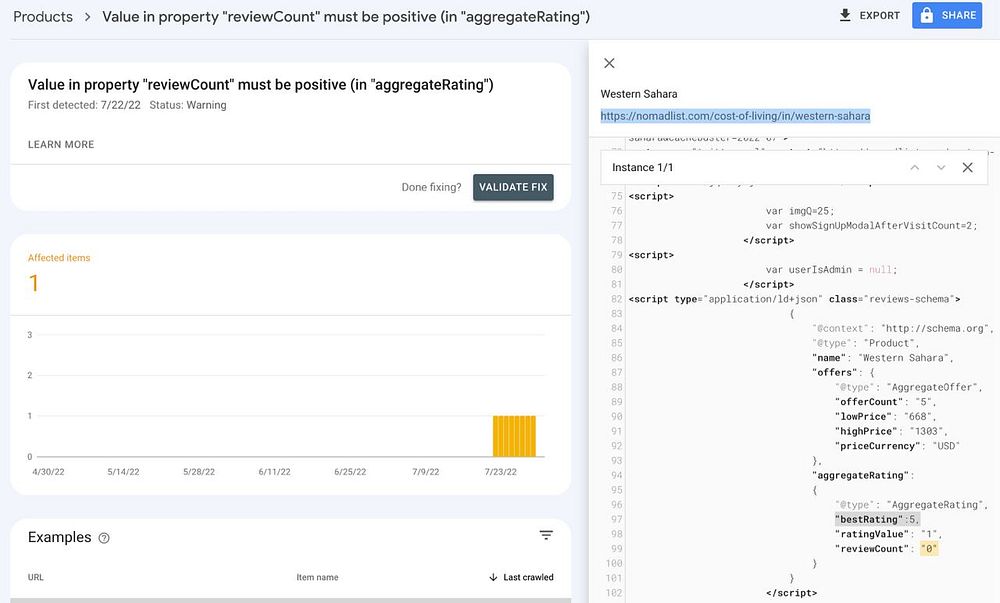Image resolution: width=1000 pixels, height=603 pixels.
Task: Open the Products breadcrumb link
Action: pyautogui.click(x=43, y=17)
